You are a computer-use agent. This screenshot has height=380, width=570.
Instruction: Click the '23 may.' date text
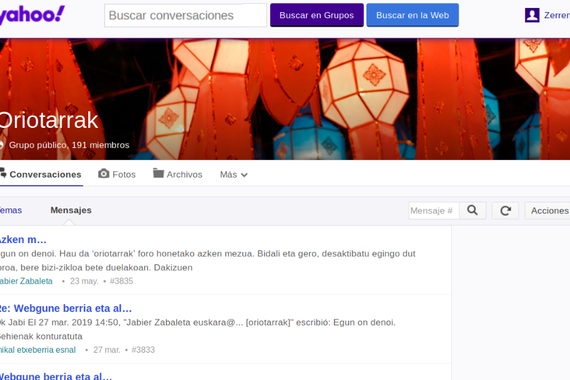[84, 281]
